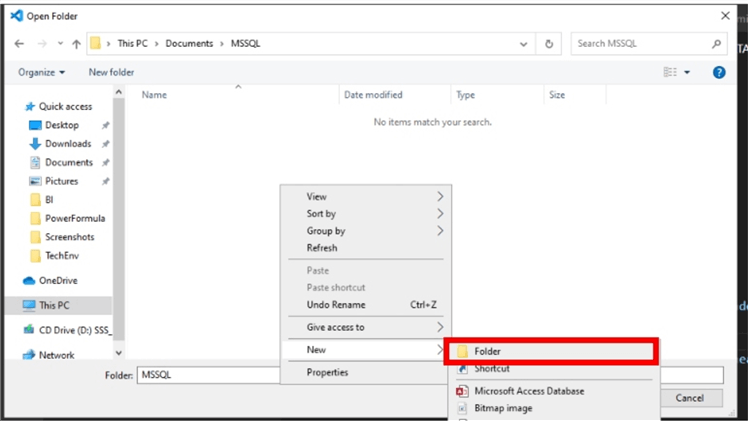Image resolution: width=748 pixels, height=421 pixels.
Task: Click the Back navigation arrow
Action: pyautogui.click(x=19, y=44)
